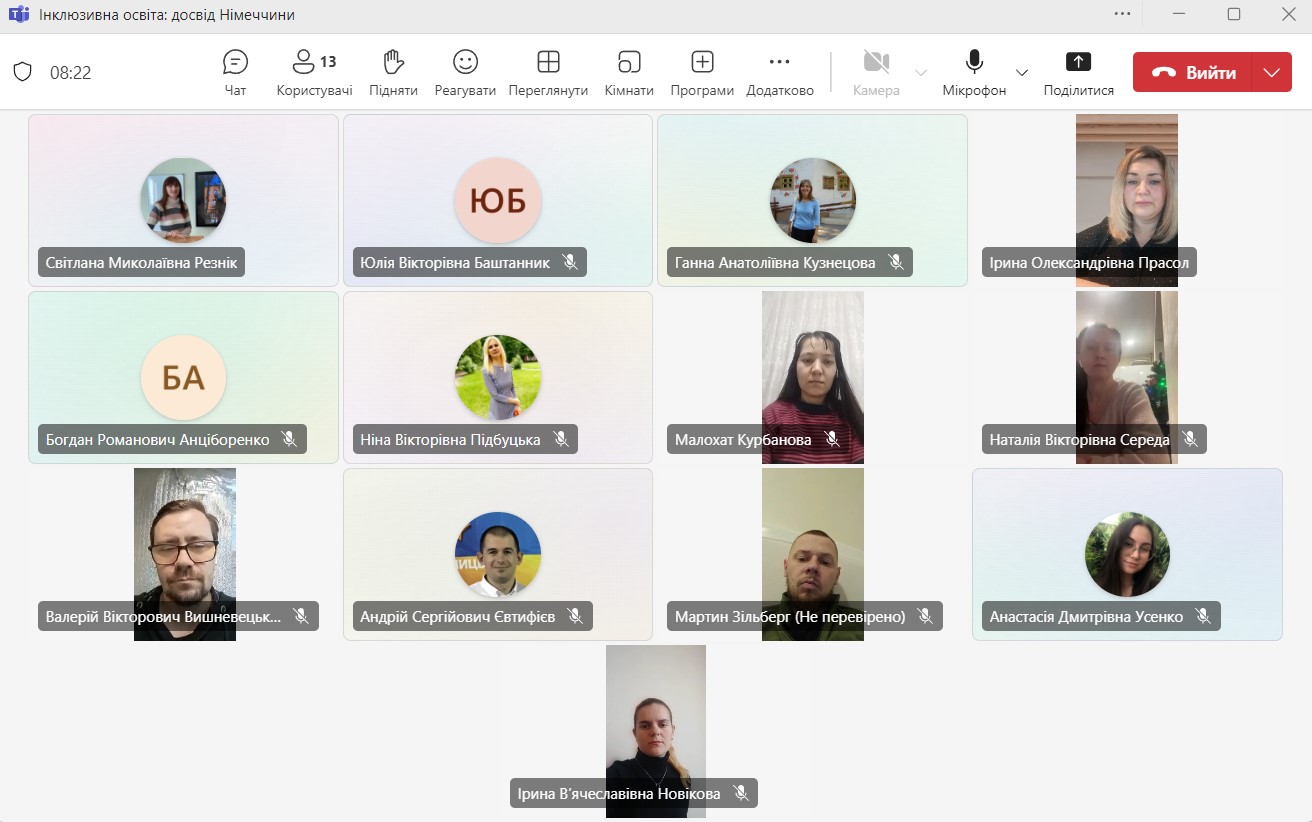This screenshot has width=1312, height=822.
Task: Raise hand with Підняти icon
Action: [x=393, y=72]
